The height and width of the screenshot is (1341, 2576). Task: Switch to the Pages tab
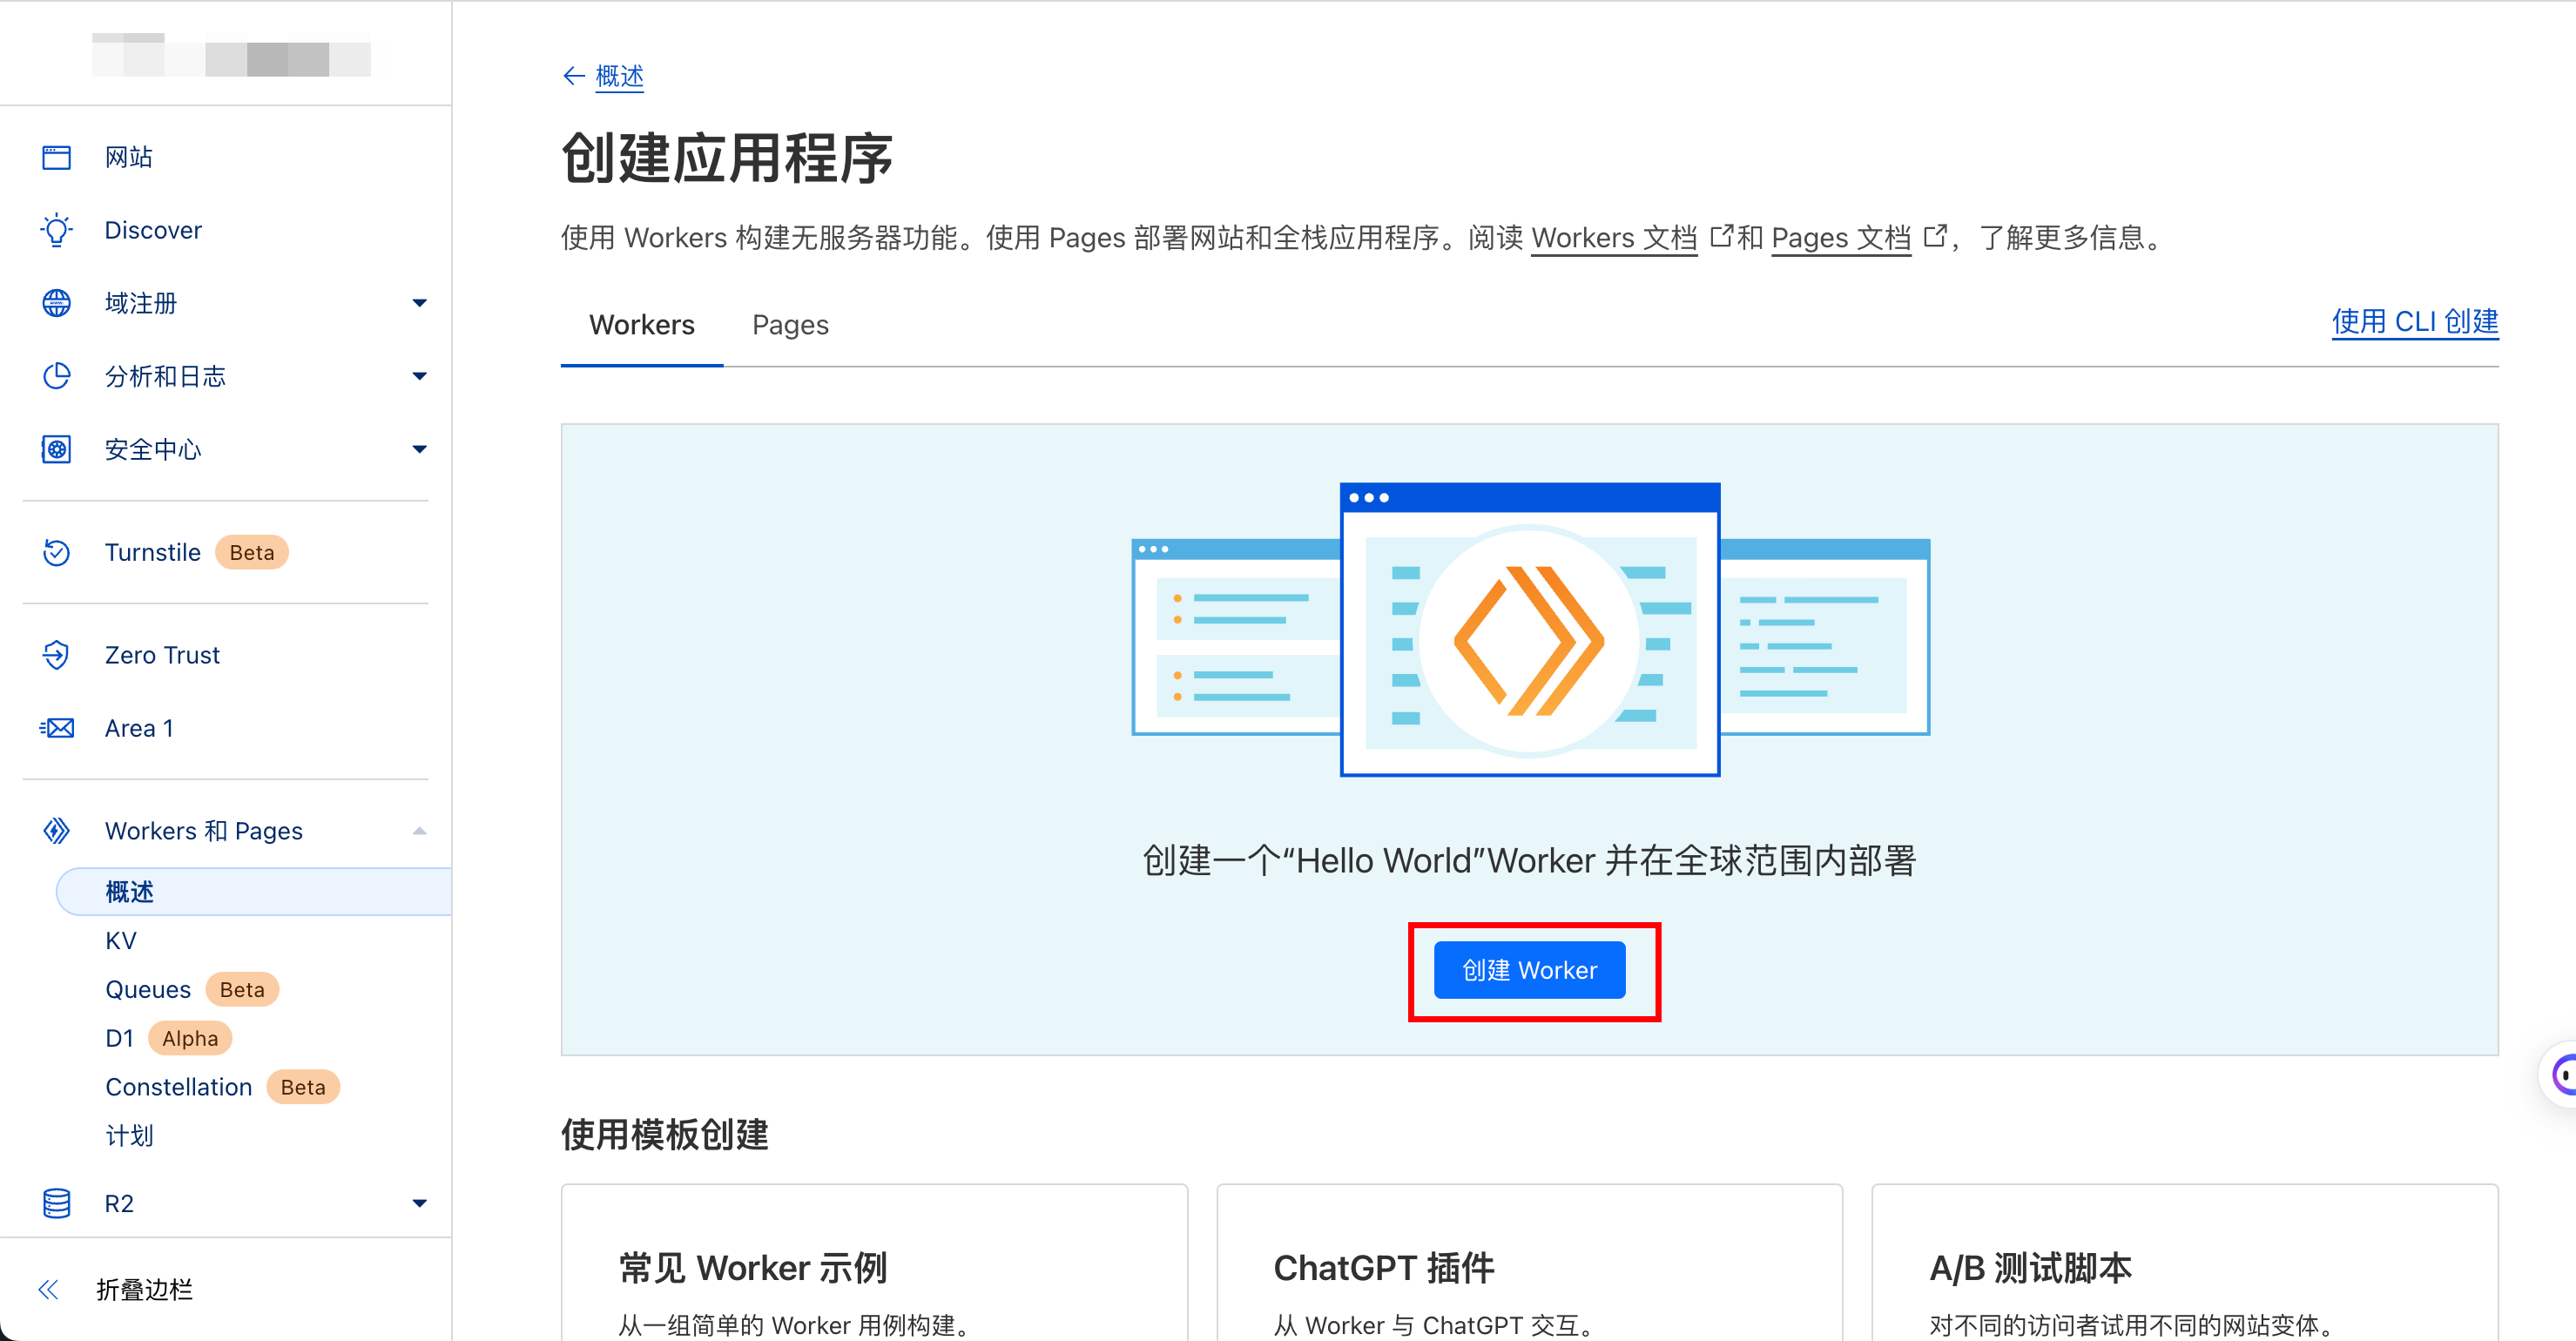pos(790,325)
